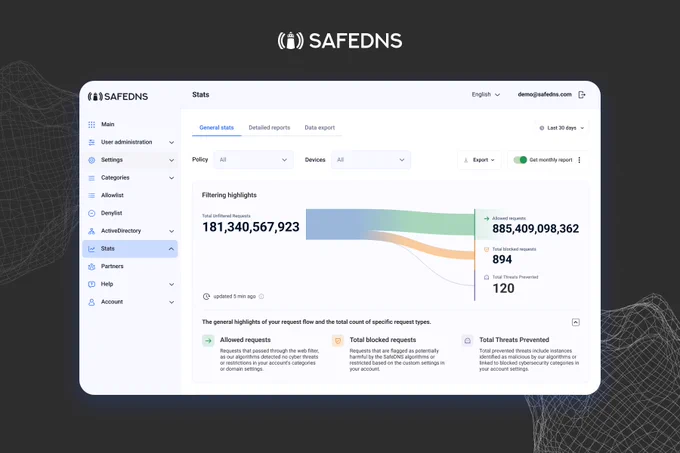This screenshot has width=680, height=453.
Task: Click the Partners icon in sidebar
Action: 92,267
